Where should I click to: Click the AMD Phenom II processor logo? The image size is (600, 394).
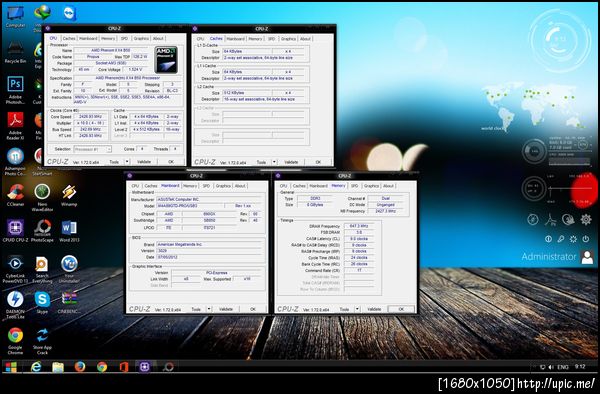click(x=166, y=59)
